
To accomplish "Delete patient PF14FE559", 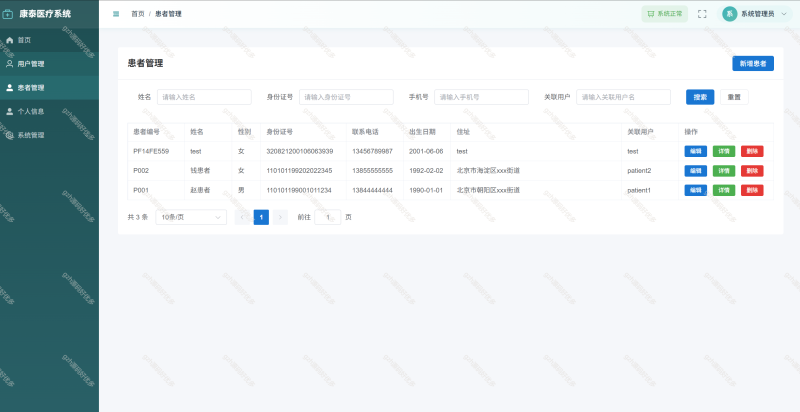I will coord(752,151).
